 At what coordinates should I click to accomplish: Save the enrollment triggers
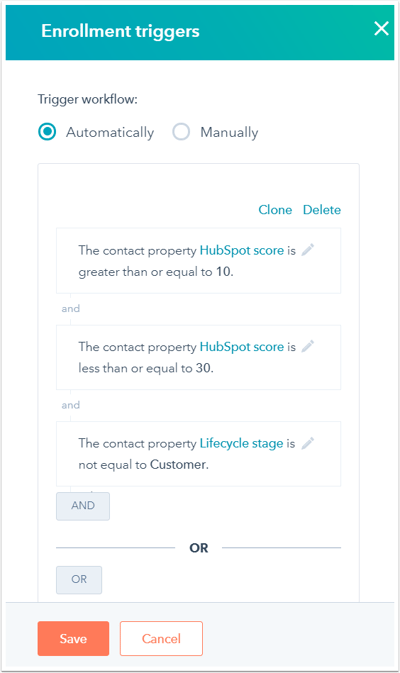(73, 639)
